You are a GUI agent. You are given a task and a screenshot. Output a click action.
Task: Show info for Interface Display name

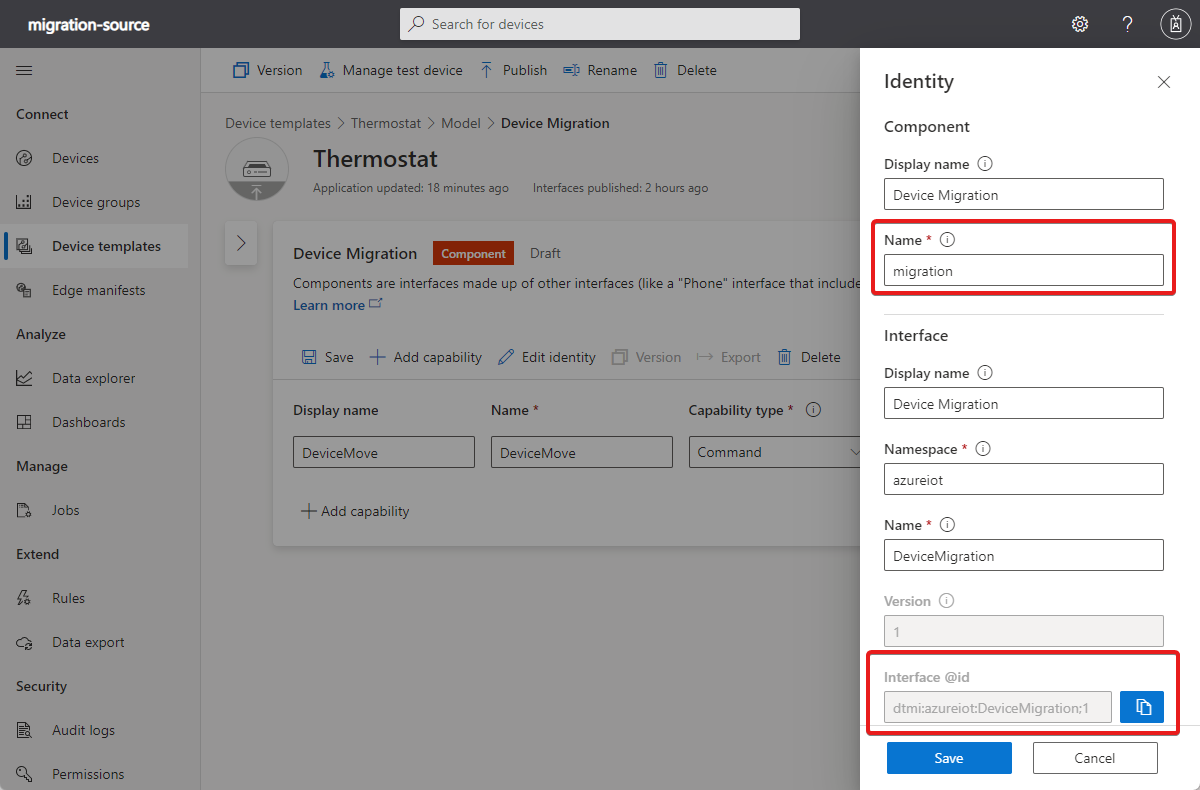pos(985,373)
